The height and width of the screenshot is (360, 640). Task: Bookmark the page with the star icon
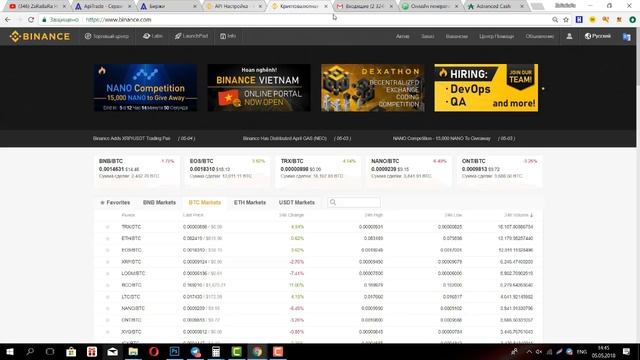tap(566, 20)
